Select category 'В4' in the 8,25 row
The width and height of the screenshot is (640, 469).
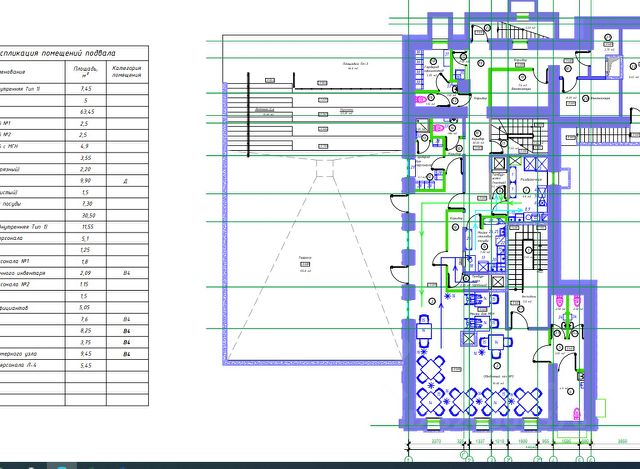(x=127, y=331)
